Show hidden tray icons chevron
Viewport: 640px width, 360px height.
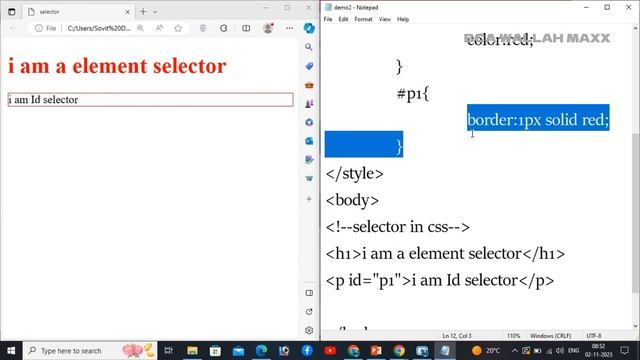pyautogui.click(x=515, y=351)
